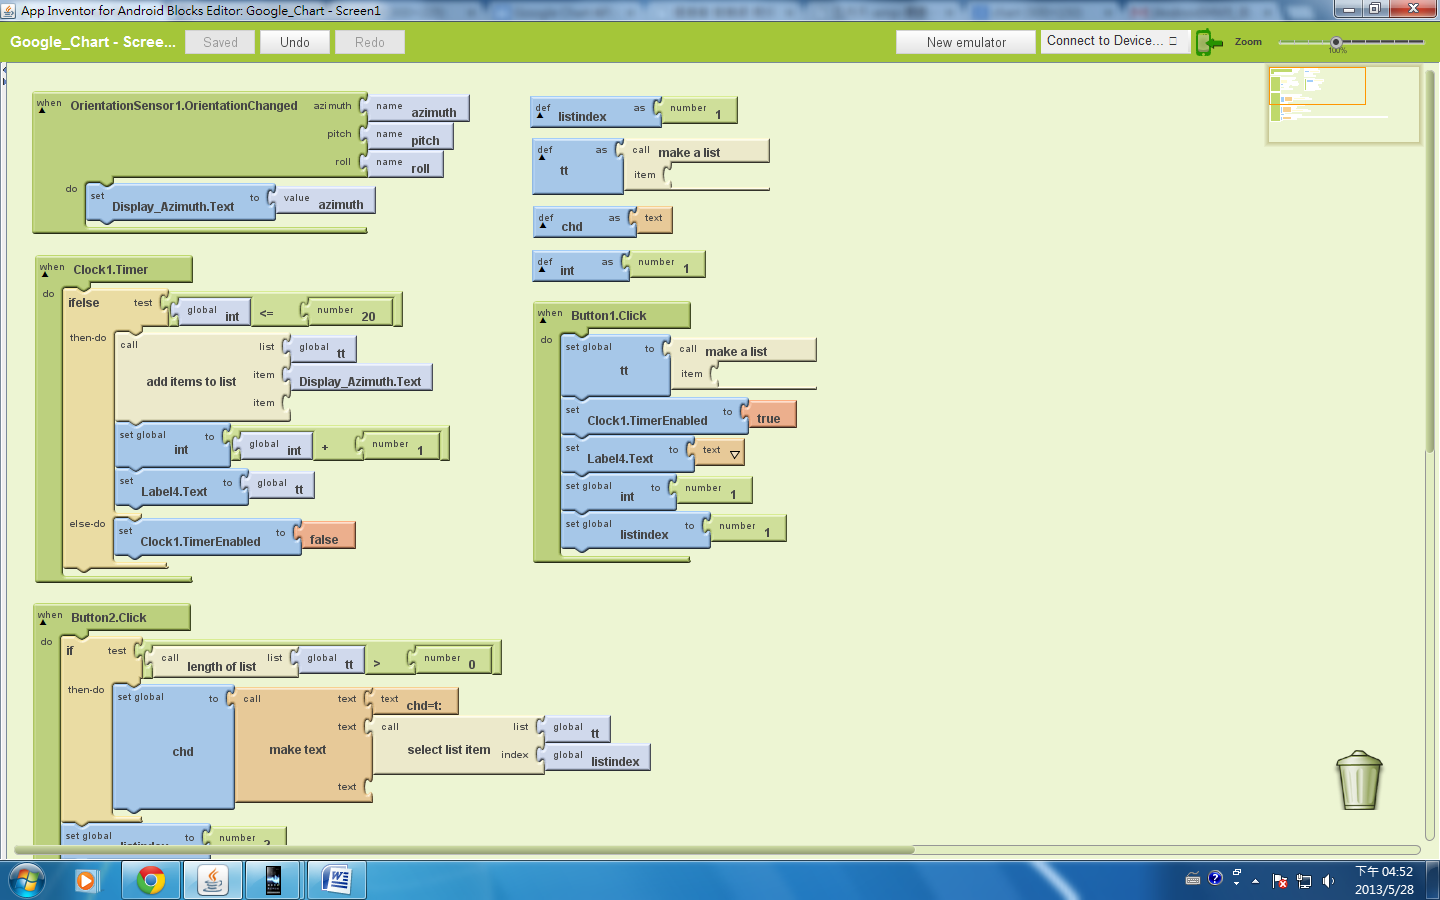Screen dimensions: 1440x900
Task: Click the keyboard tray icon
Action: click(x=1192, y=879)
